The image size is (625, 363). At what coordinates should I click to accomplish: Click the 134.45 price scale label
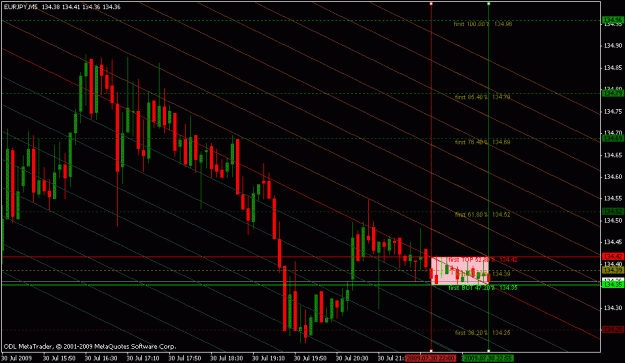[x=613, y=242]
